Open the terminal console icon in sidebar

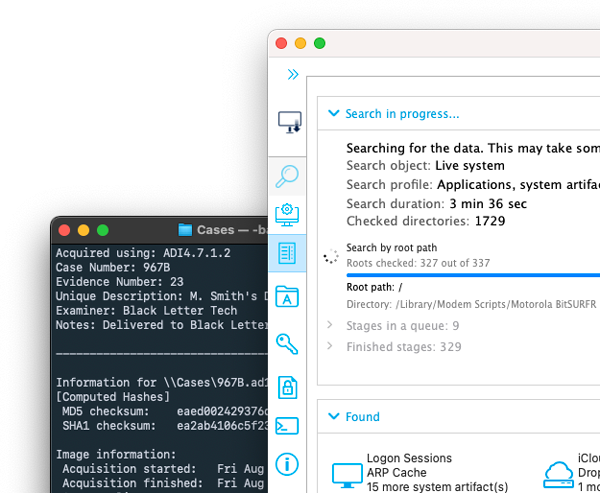(288, 426)
